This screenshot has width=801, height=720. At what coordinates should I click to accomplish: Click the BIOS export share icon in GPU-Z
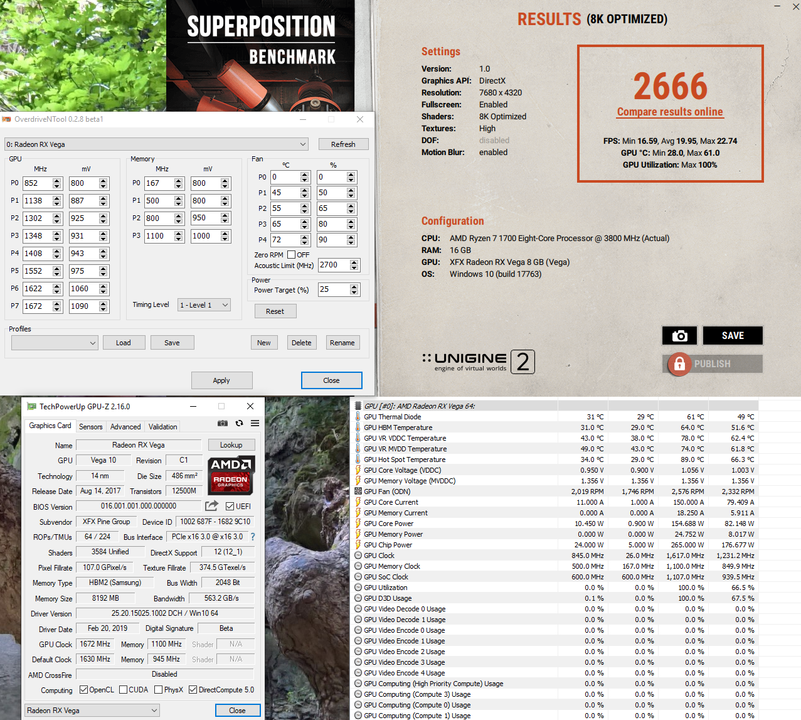(211, 506)
